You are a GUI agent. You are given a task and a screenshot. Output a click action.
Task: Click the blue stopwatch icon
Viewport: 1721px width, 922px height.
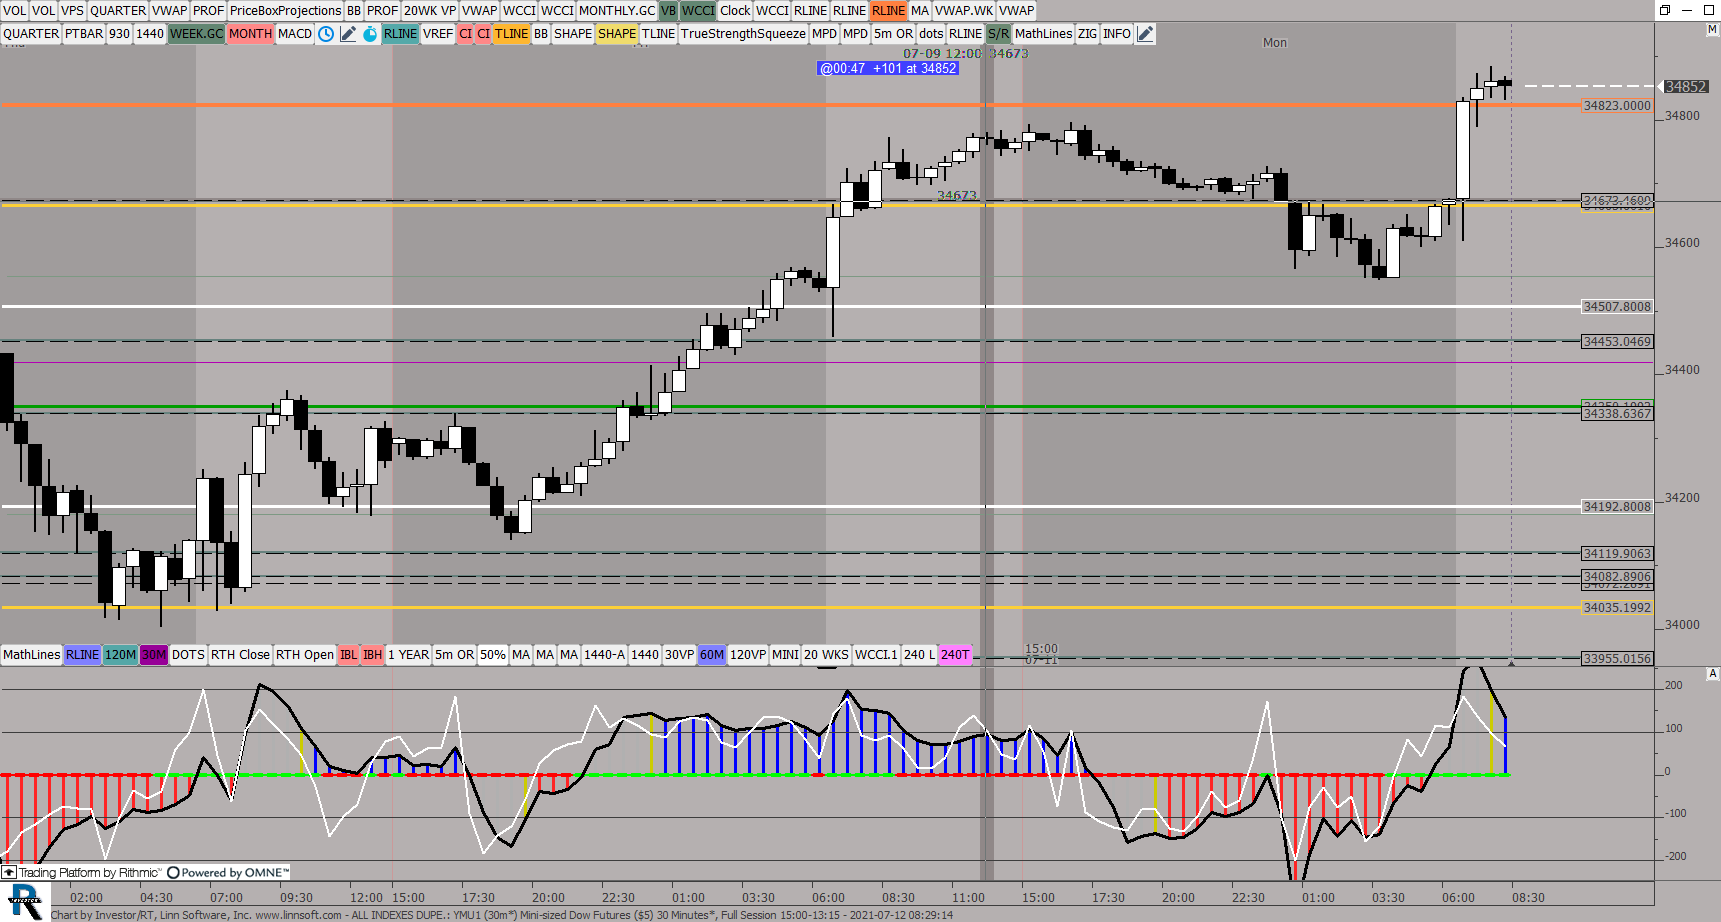[370, 33]
